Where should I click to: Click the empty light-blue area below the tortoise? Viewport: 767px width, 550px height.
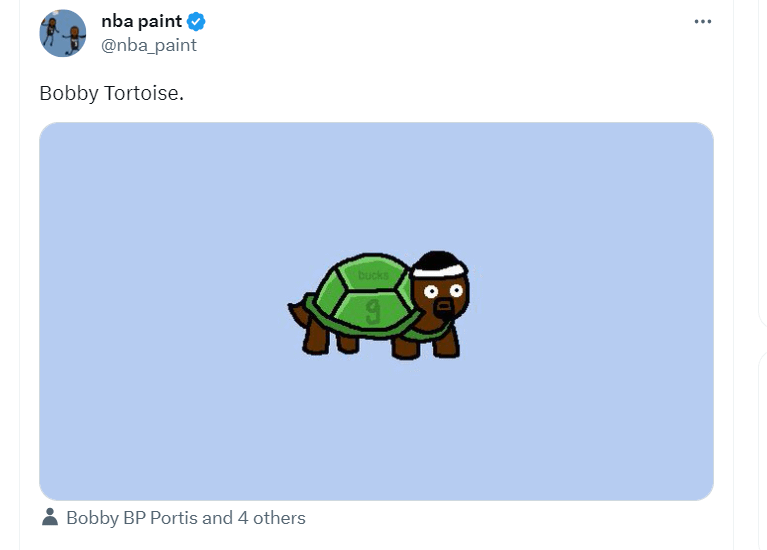point(376,430)
